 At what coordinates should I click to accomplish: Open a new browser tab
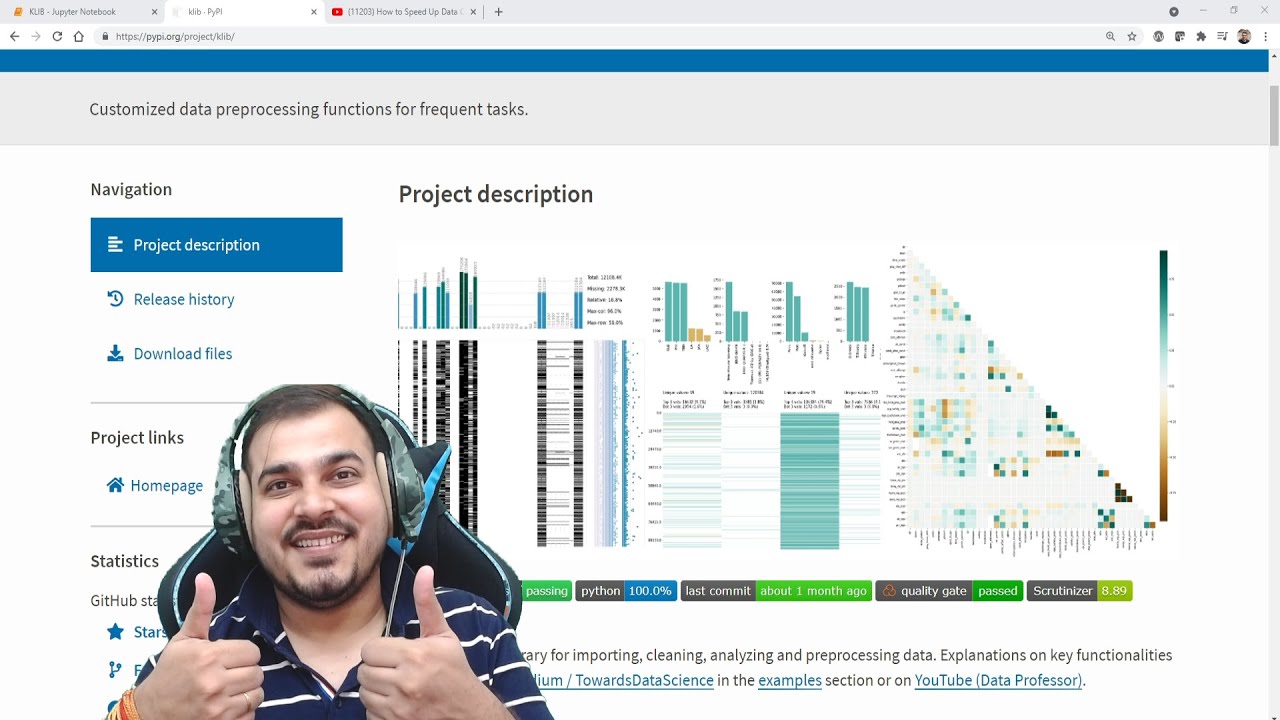(498, 12)
